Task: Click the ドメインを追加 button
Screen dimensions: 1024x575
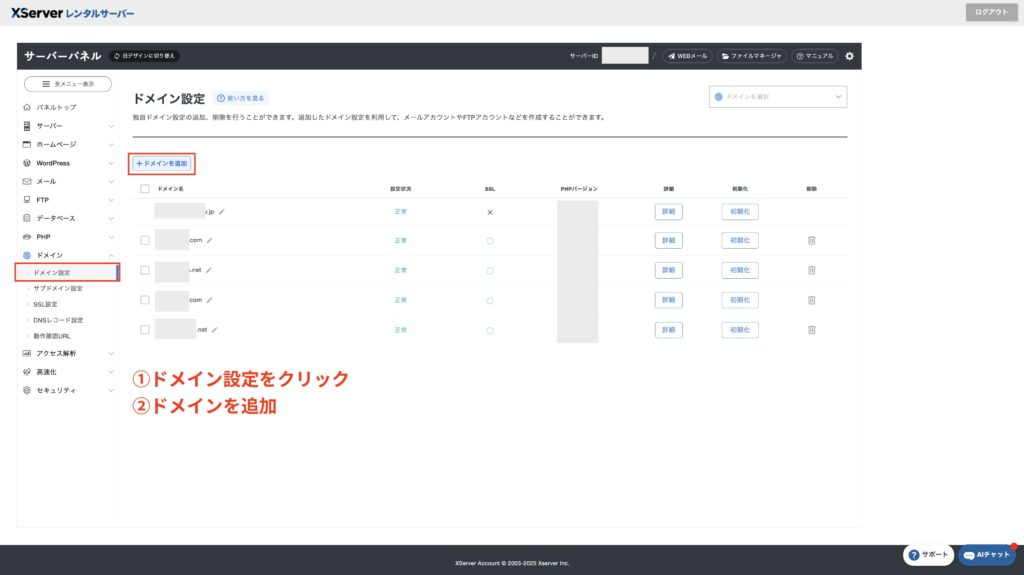Action: (162, 163)
